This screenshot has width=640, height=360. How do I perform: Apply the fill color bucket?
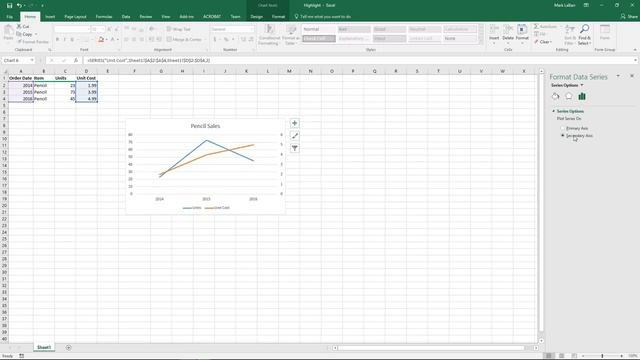101,40
